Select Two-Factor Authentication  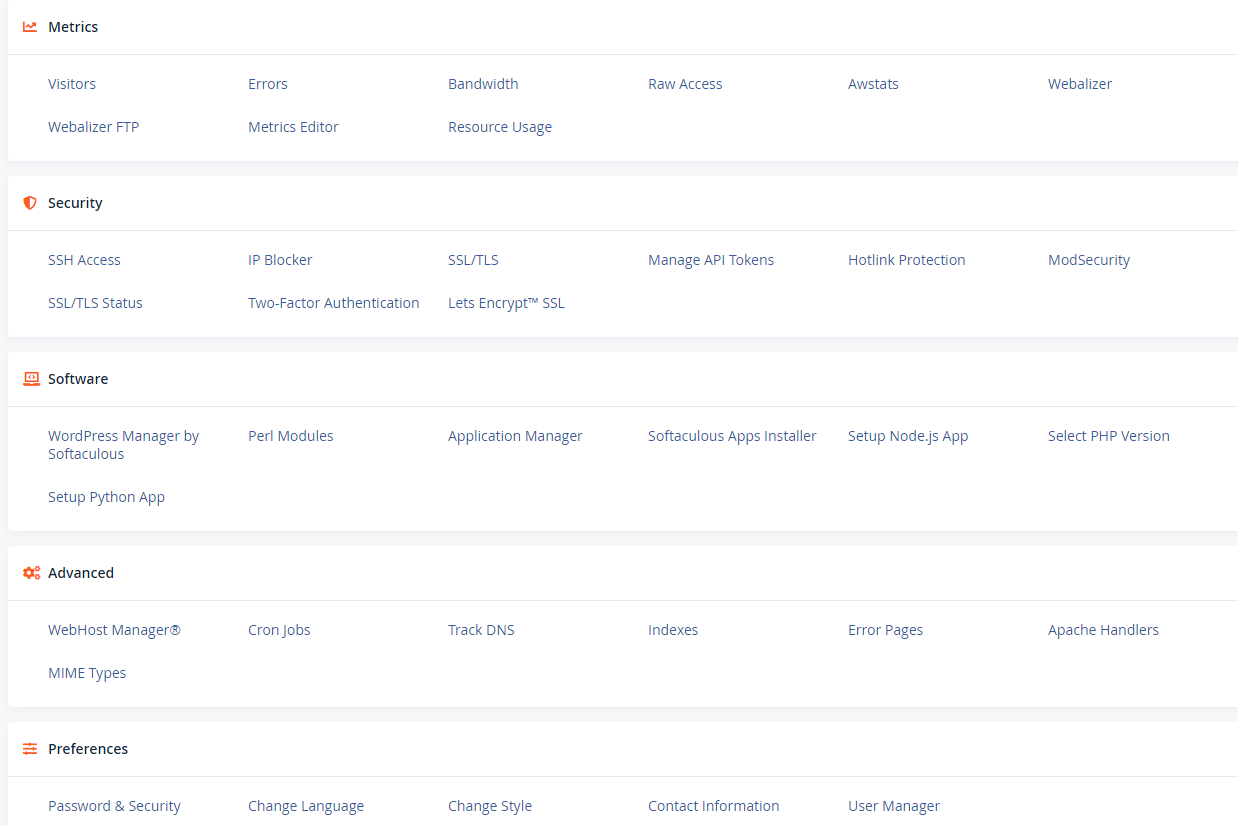coord(334,303)
